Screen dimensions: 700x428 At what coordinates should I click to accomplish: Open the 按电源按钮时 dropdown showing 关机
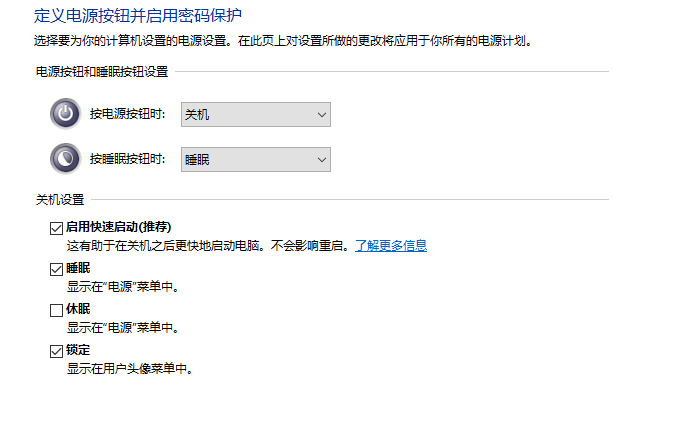point(255,115)
